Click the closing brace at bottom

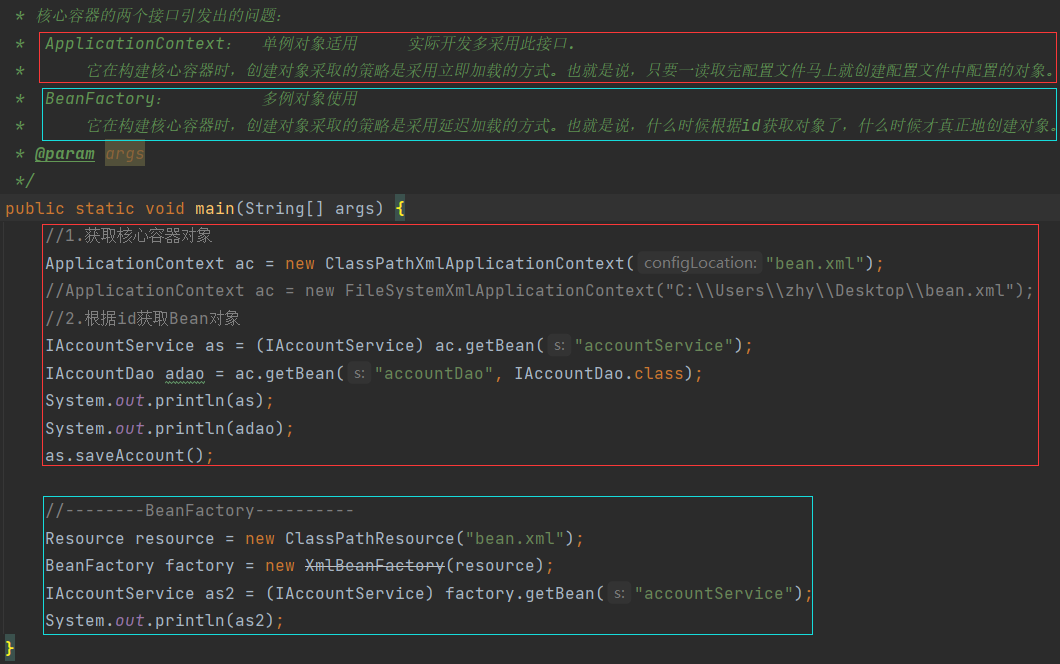[9, 648]
